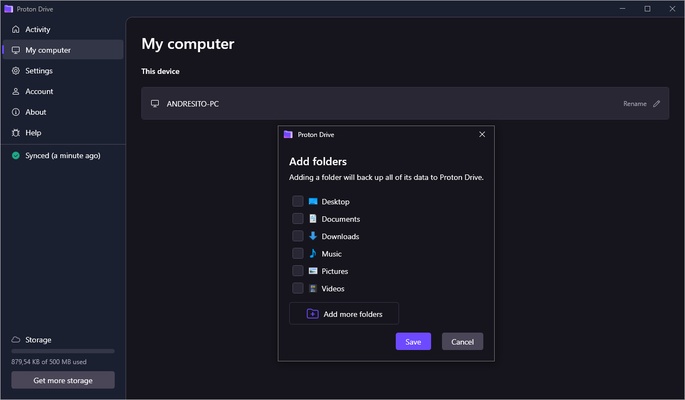Viewport: 685px width, 400px height.
Task: Minimize the Proton Drive window
Action: (x=623, y=9)
